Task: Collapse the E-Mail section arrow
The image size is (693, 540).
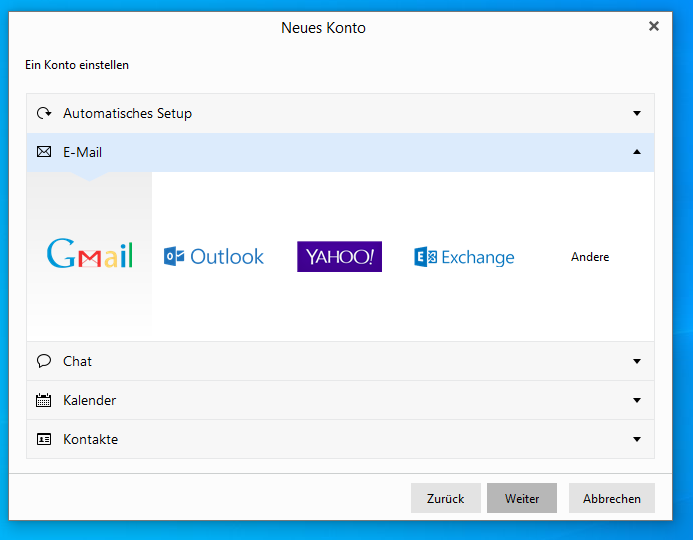Action: (637, 152)
